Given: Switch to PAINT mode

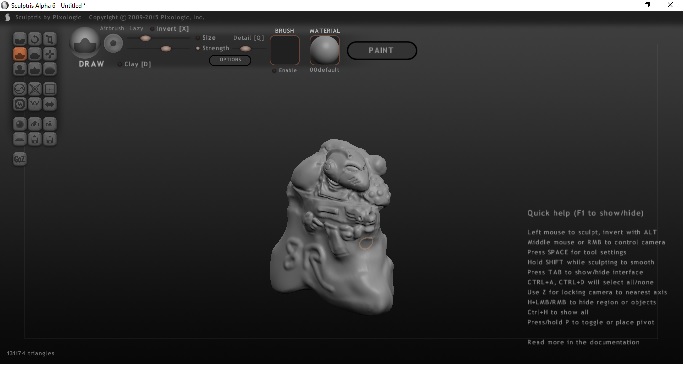Looking at the screenshot, I should [382, 50].
